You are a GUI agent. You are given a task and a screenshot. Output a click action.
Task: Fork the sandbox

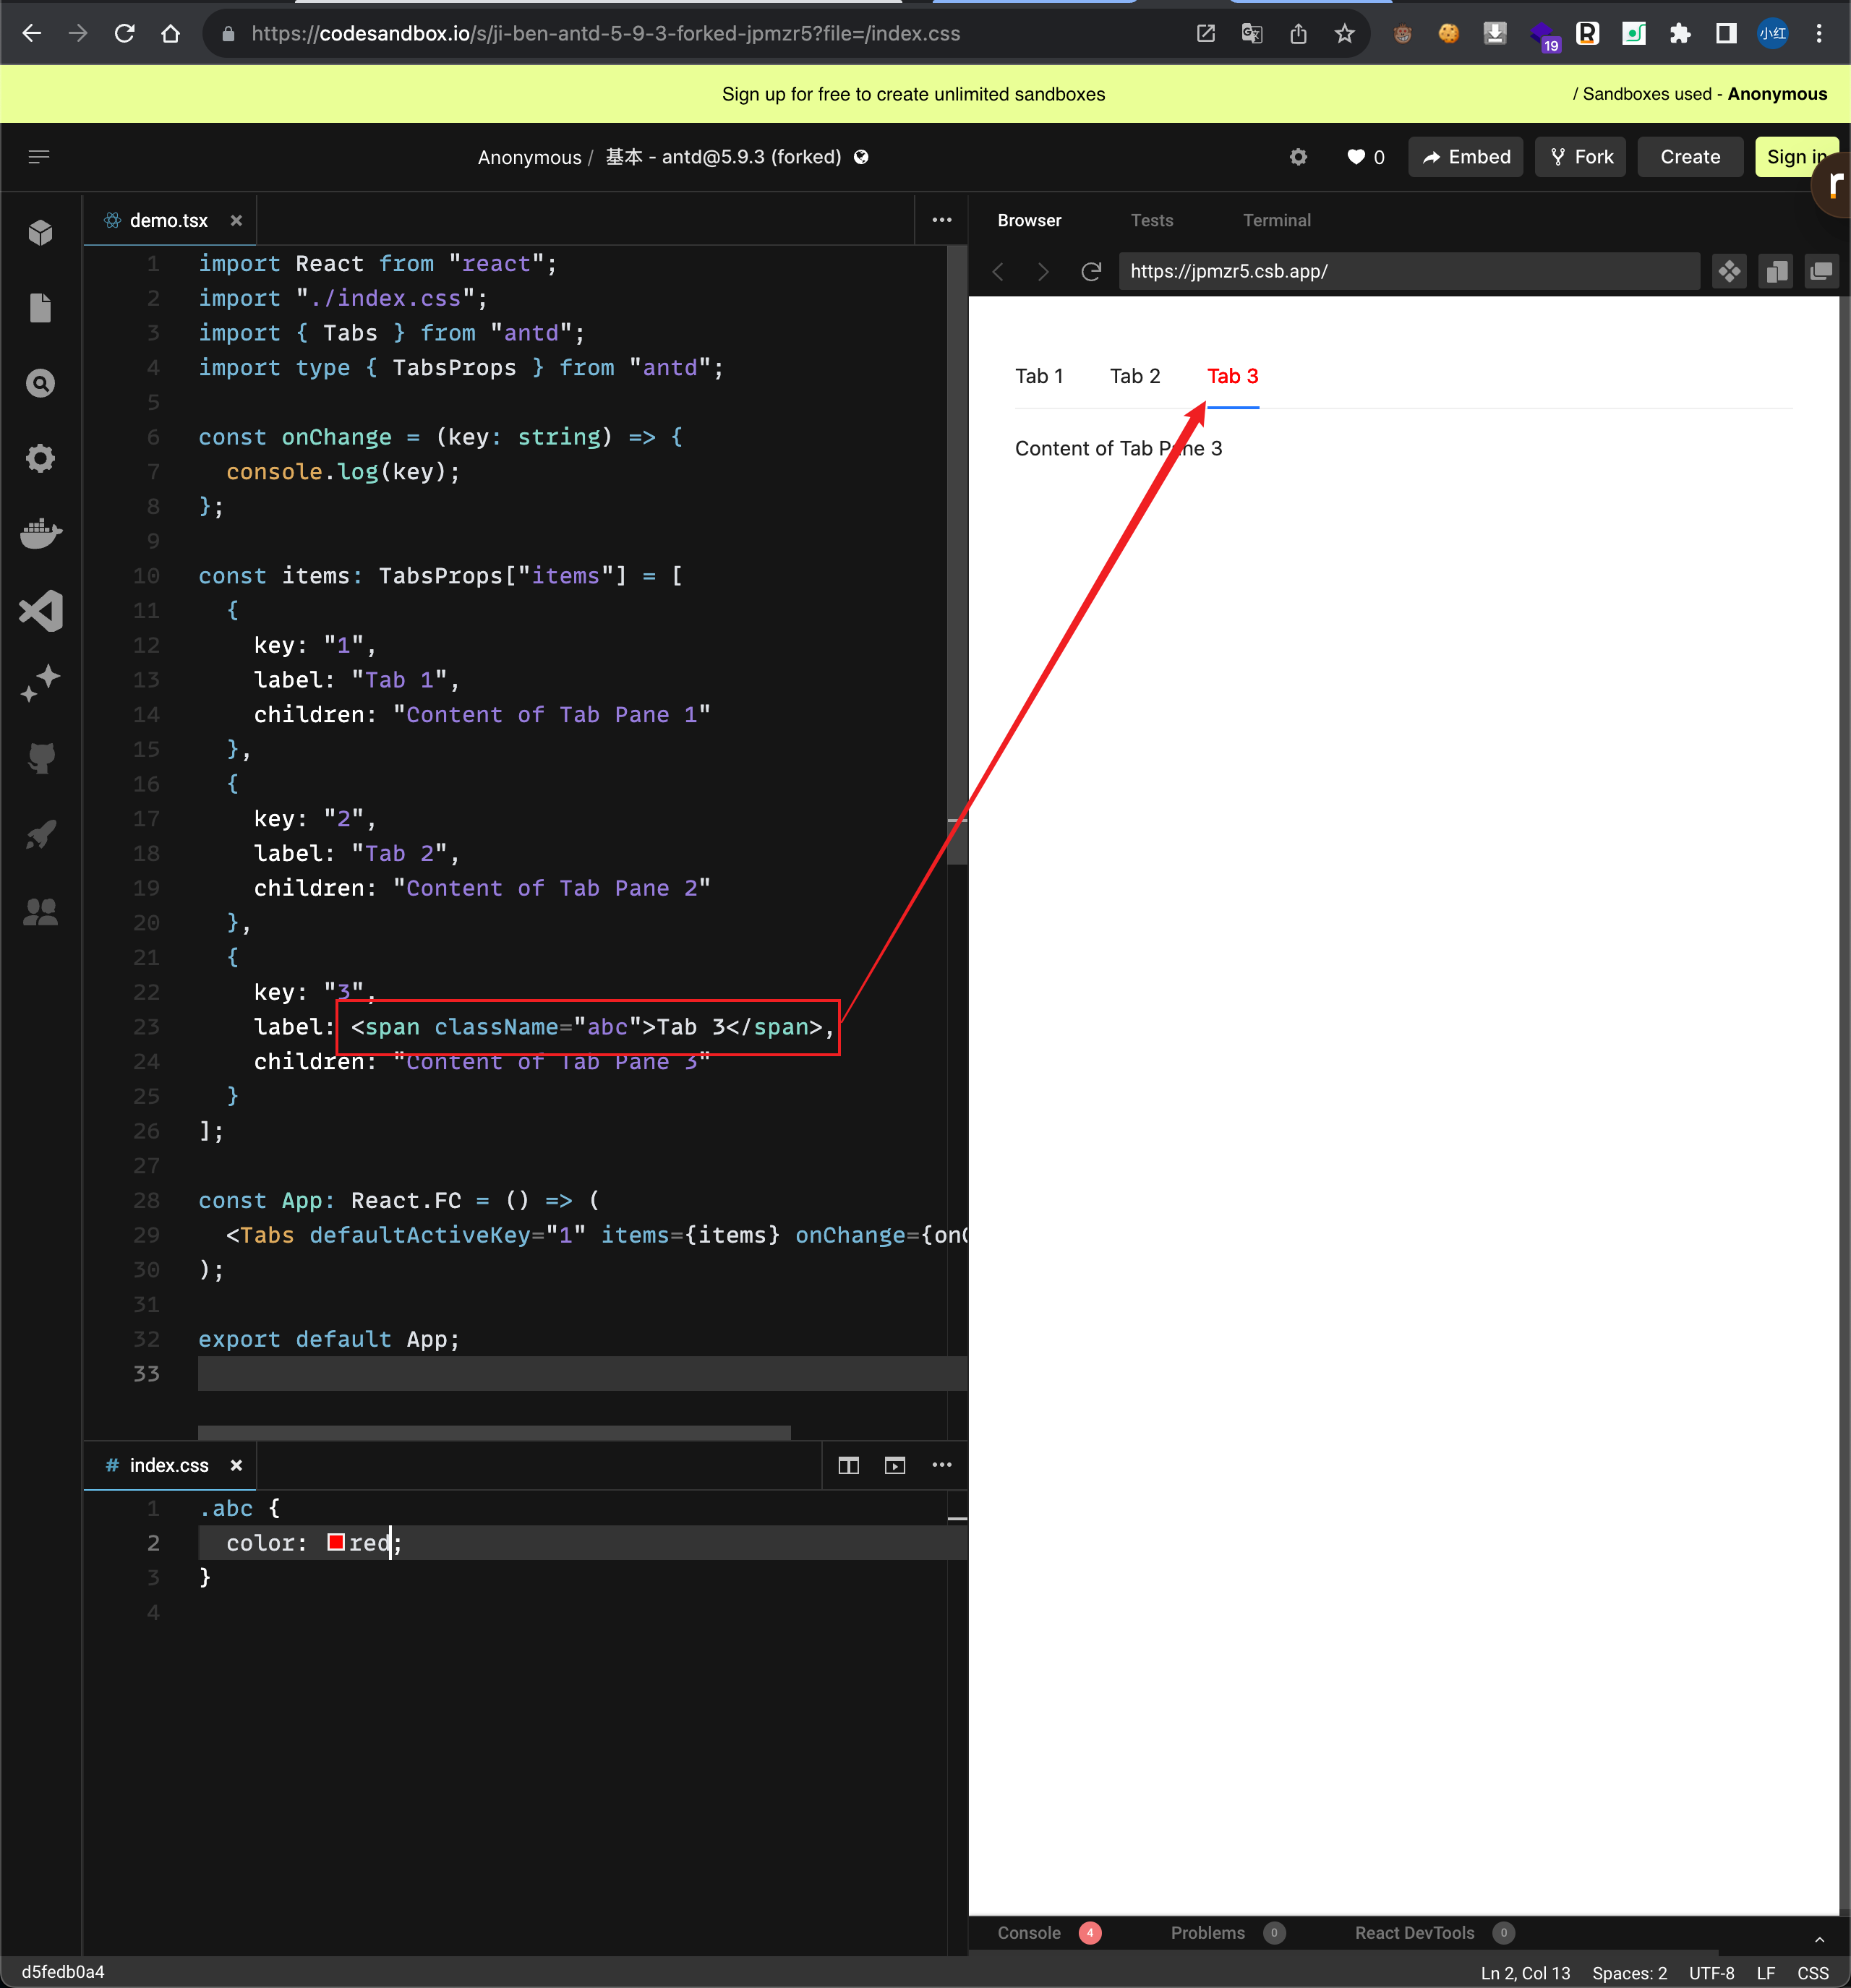click(1580, 157)
